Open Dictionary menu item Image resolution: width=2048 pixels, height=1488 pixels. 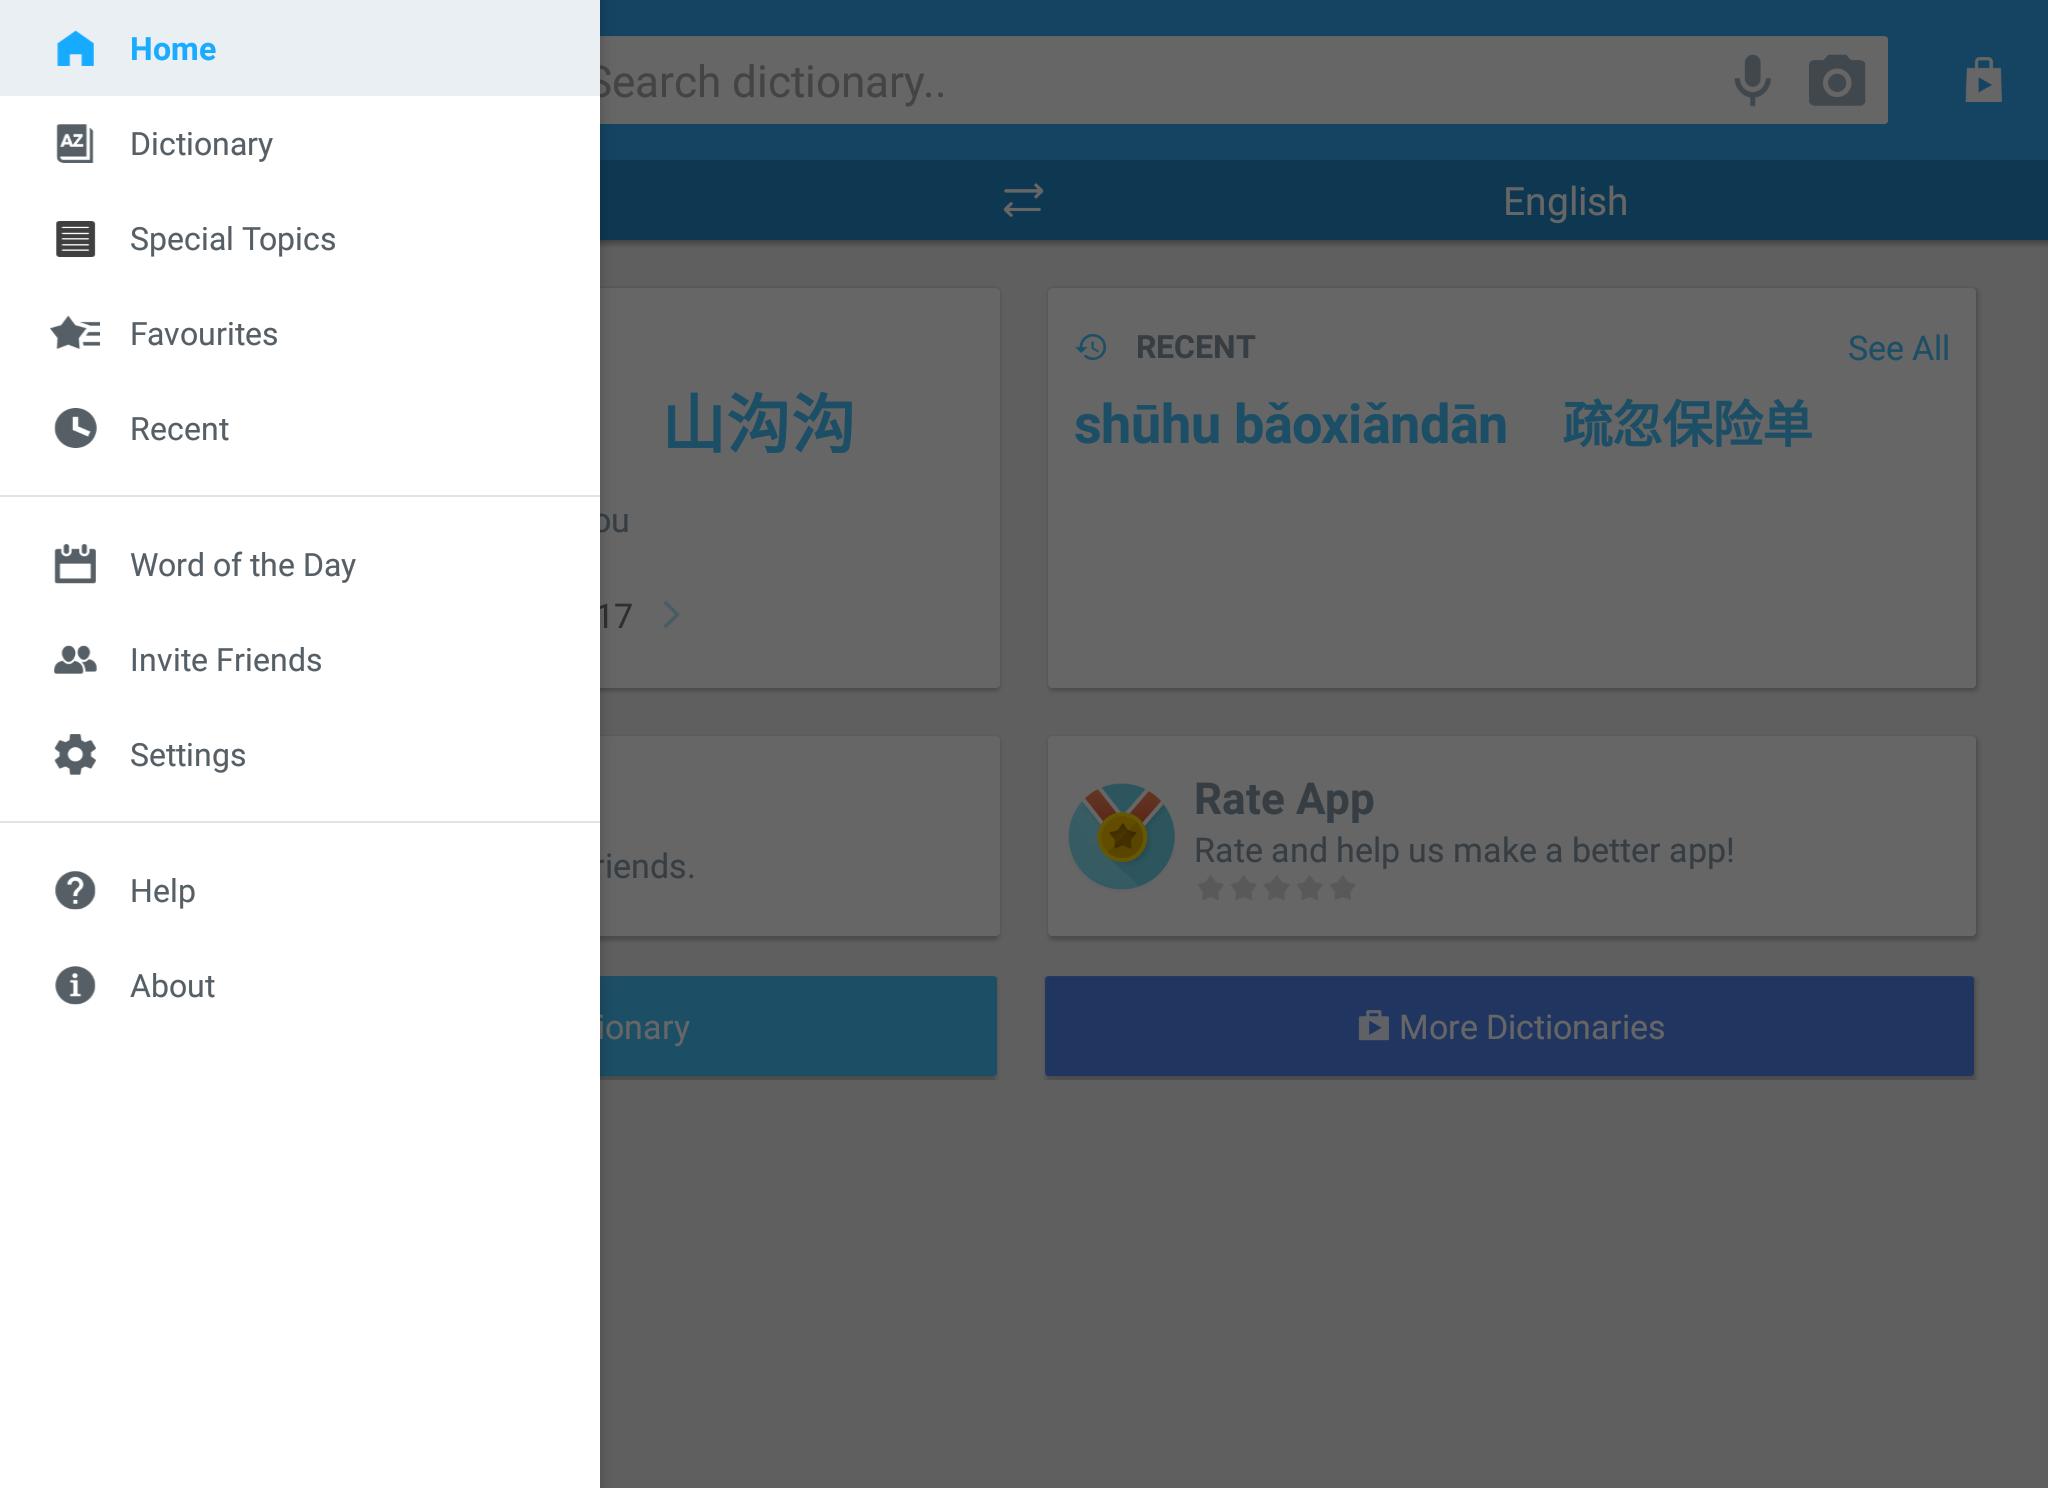(300, 143)
